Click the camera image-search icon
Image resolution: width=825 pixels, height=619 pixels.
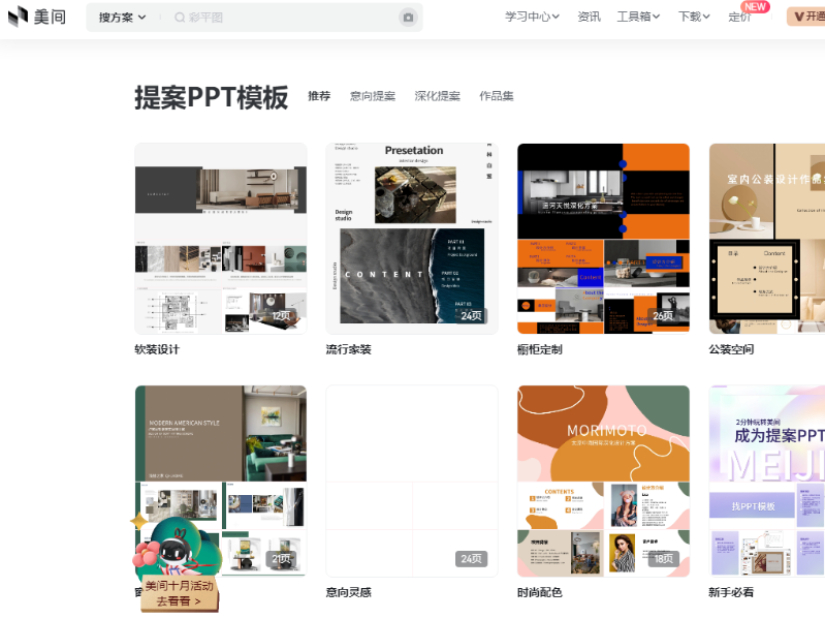tap(408, 17)
